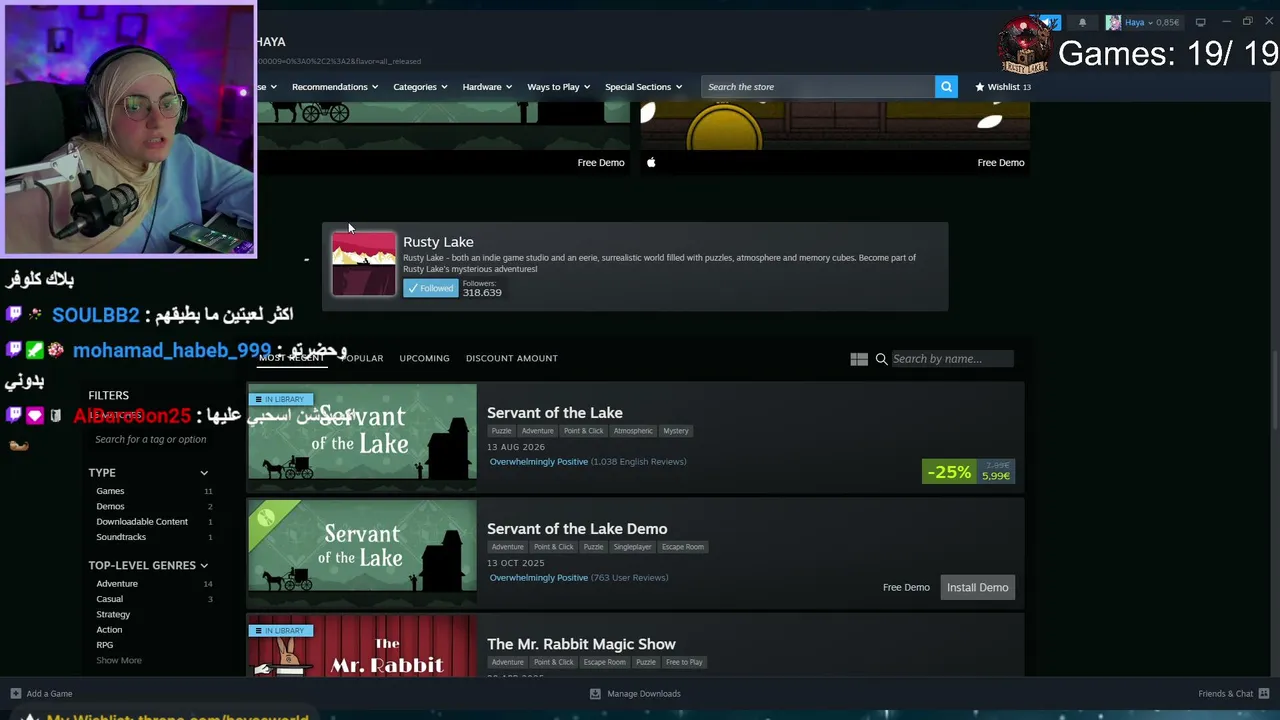Toggle the Followed button for Rusty Lake
This screenshot has width=1280, height=720.
pos(431,288)
